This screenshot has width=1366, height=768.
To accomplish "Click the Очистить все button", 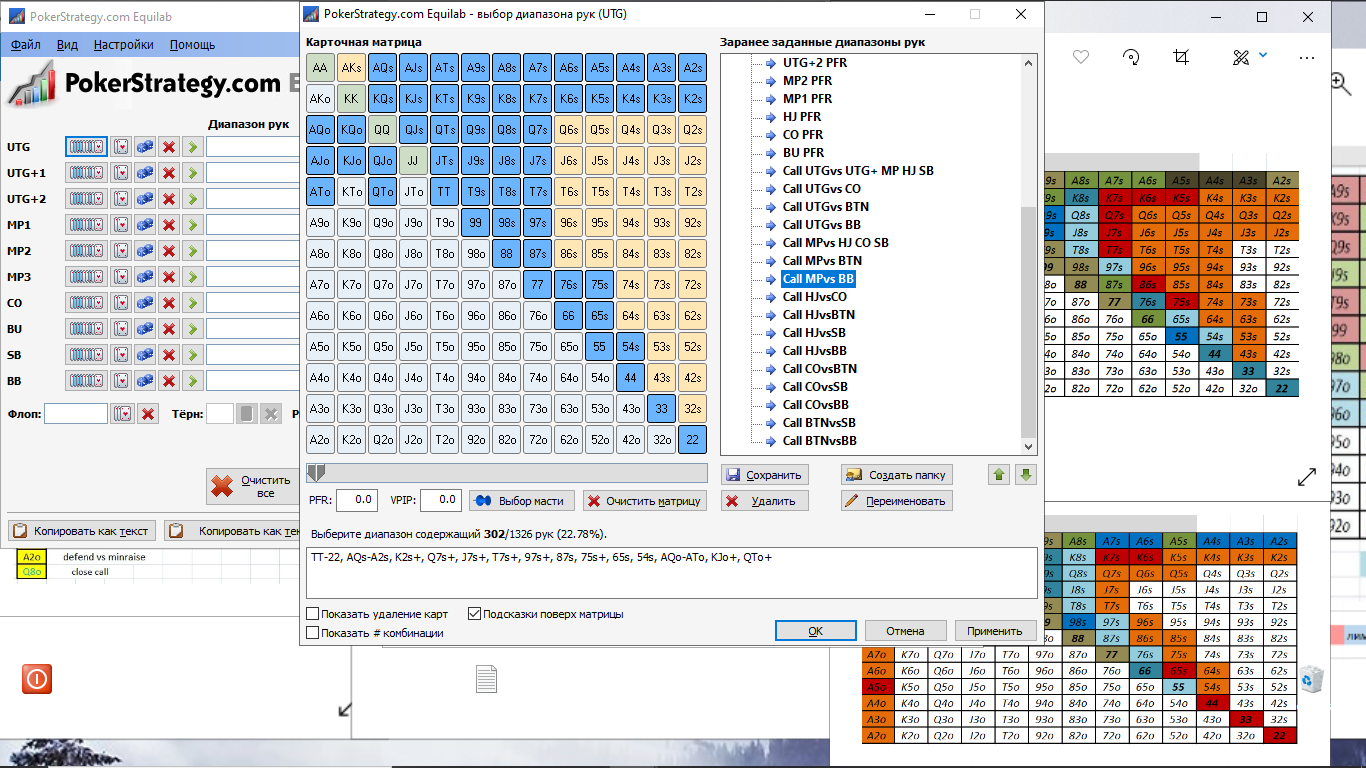I will [x=251, y=487].
